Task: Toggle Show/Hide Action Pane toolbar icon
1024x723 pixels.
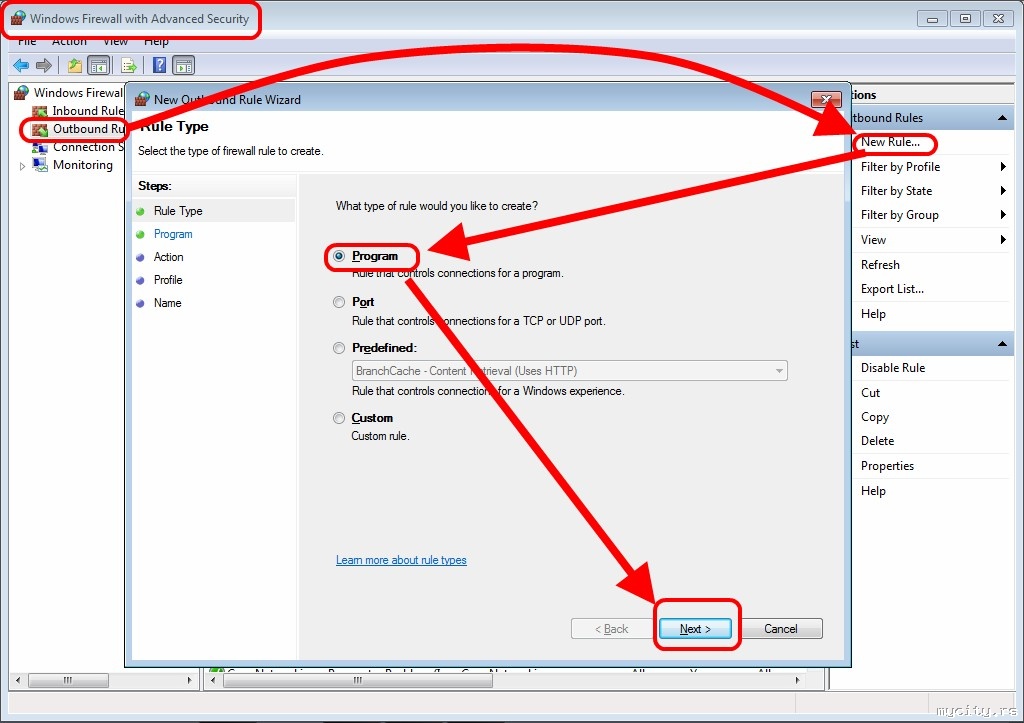Action: [x=184, y=65]
